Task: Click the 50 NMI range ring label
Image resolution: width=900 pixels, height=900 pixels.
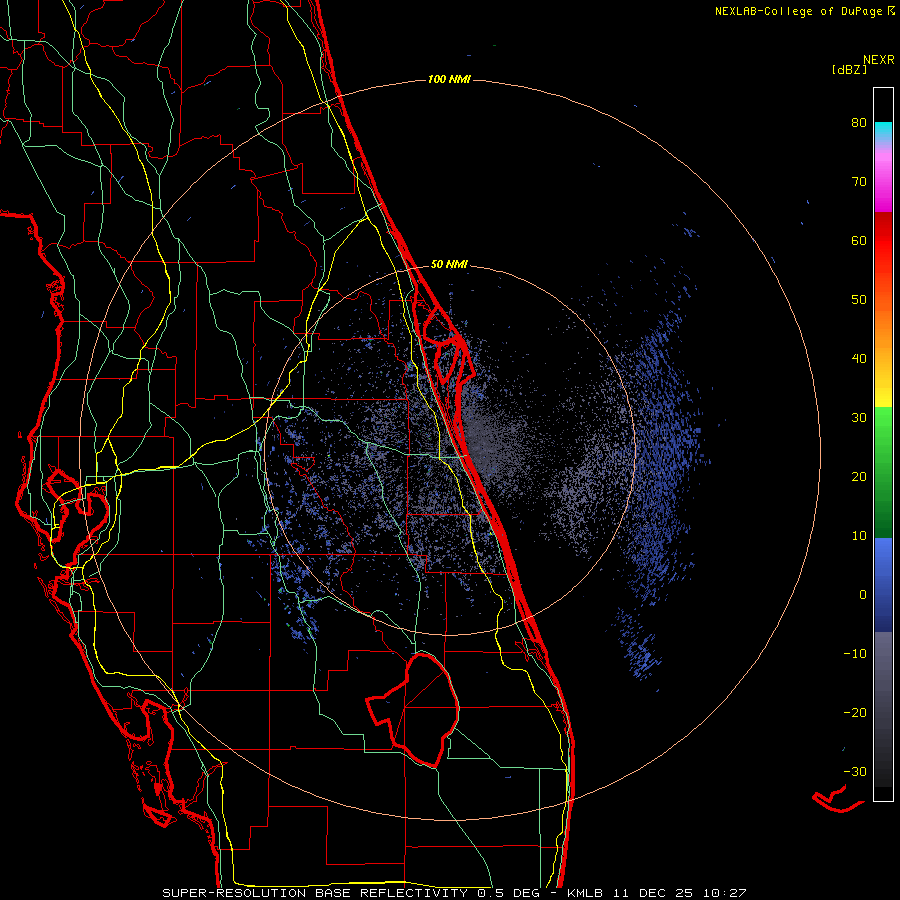Action: (x=449, y=265)
